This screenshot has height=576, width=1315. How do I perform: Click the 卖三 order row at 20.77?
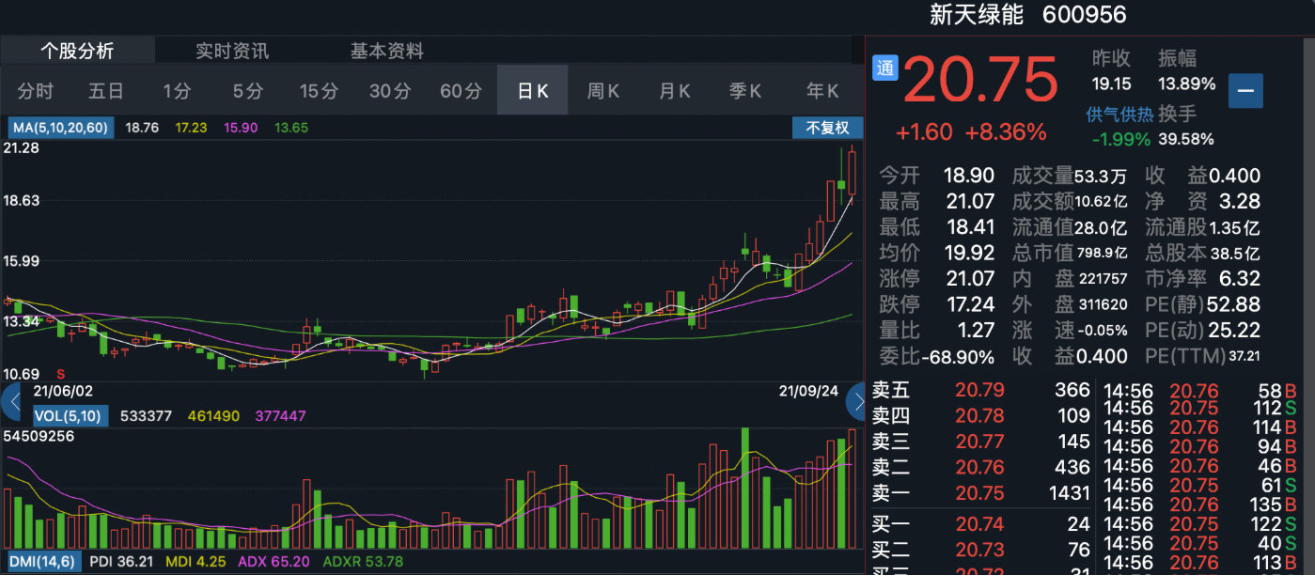[x=981, y=441]
